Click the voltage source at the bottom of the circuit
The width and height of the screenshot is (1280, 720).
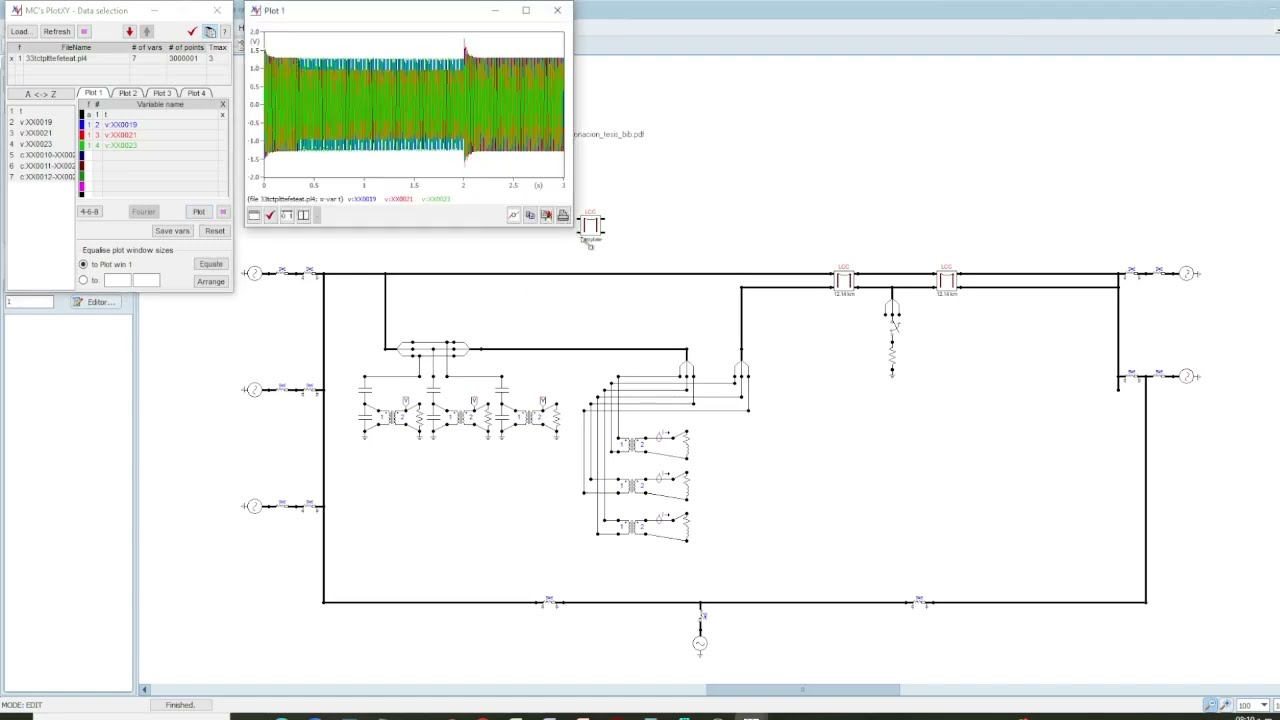[x=700, y=643]
